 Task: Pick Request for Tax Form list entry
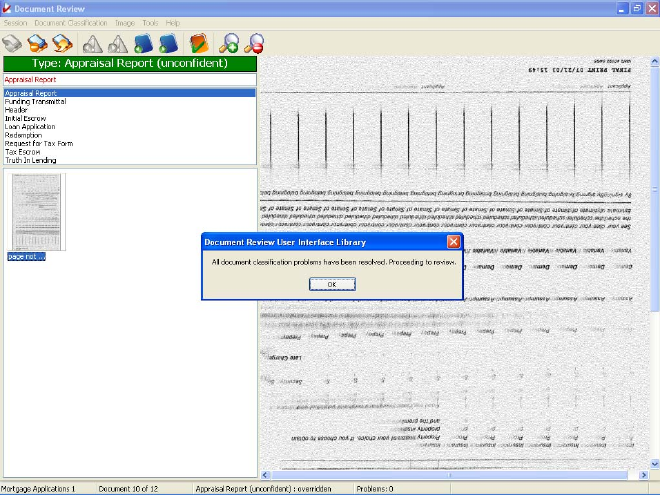tap(38, 143)
